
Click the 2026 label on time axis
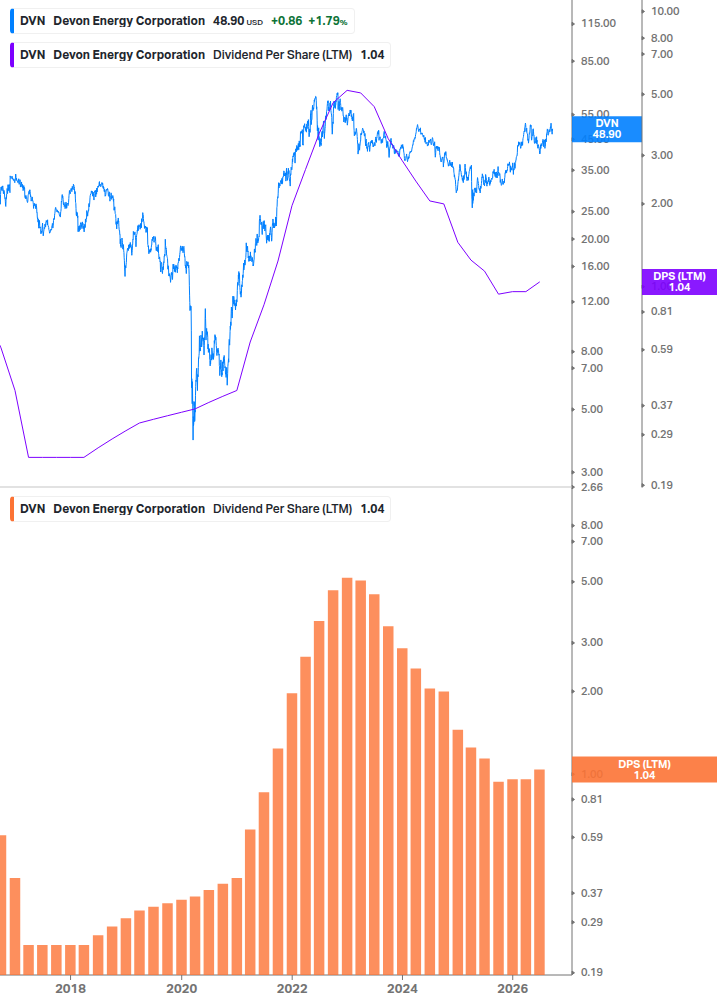click(x=513, y=988)
